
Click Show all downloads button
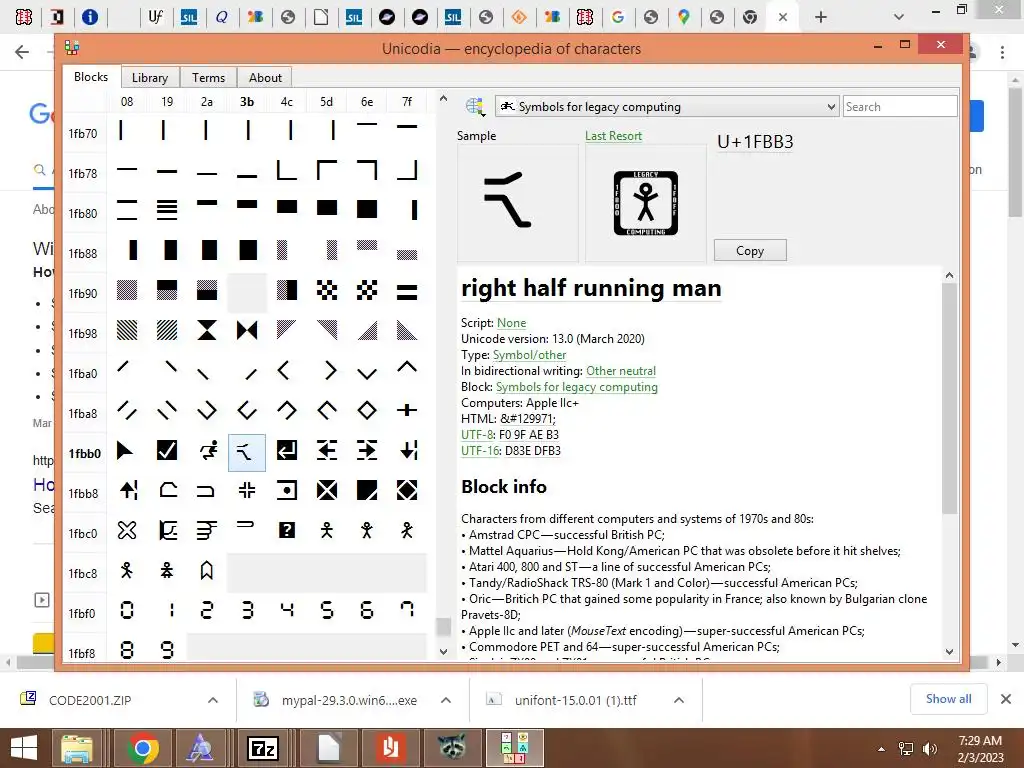(948, 699)
